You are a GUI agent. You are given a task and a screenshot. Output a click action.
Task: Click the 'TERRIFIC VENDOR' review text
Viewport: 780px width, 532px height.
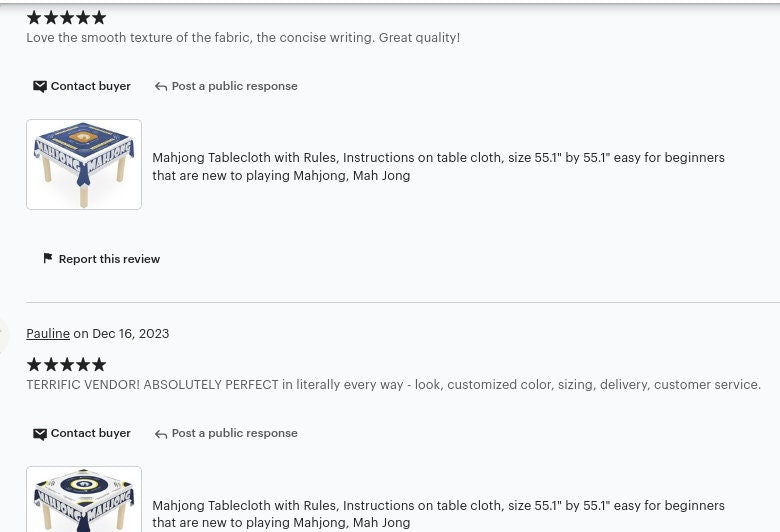(x=393, y=385)
